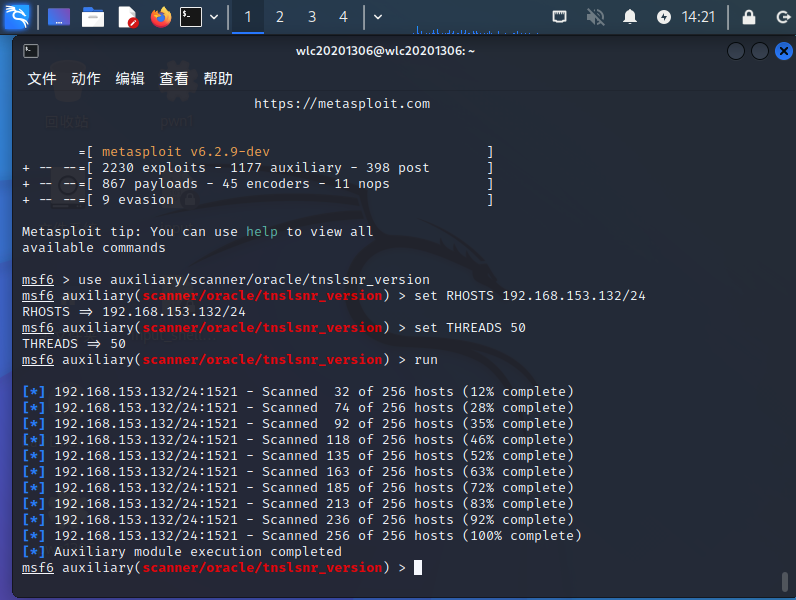Viewport: 796px width, 600px height.
Task: Lock the screen with the padlock icon
Action: [x=749, y=17]
